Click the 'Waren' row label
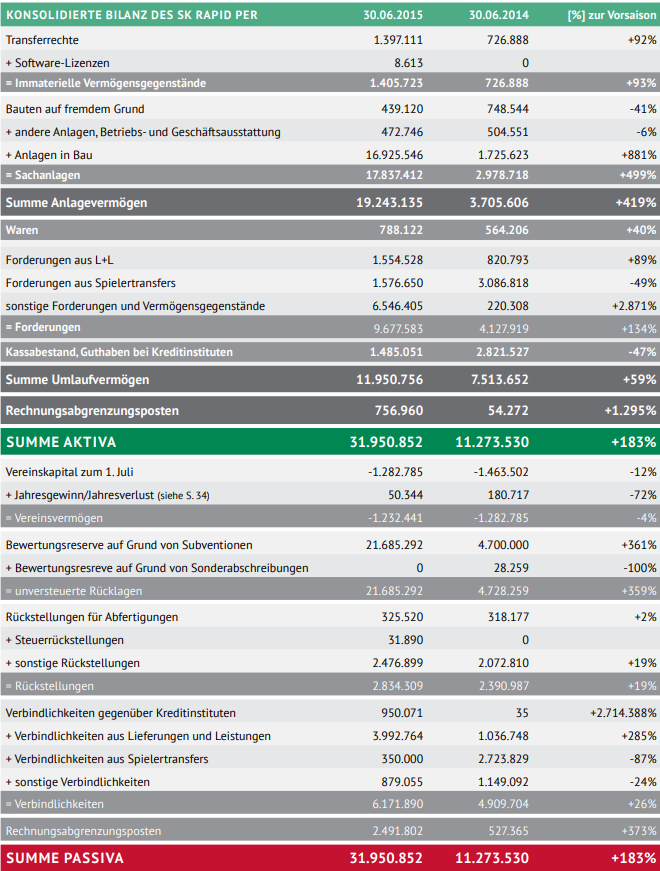This screenshot has height=871, width=660. click(x=22, y=230)
